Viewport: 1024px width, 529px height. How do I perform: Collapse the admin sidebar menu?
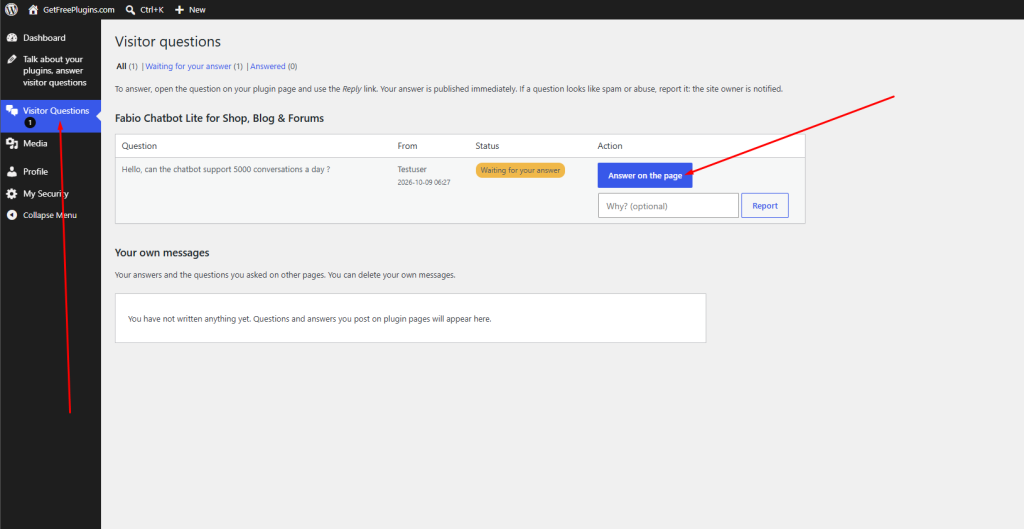(x=50, y=216)
